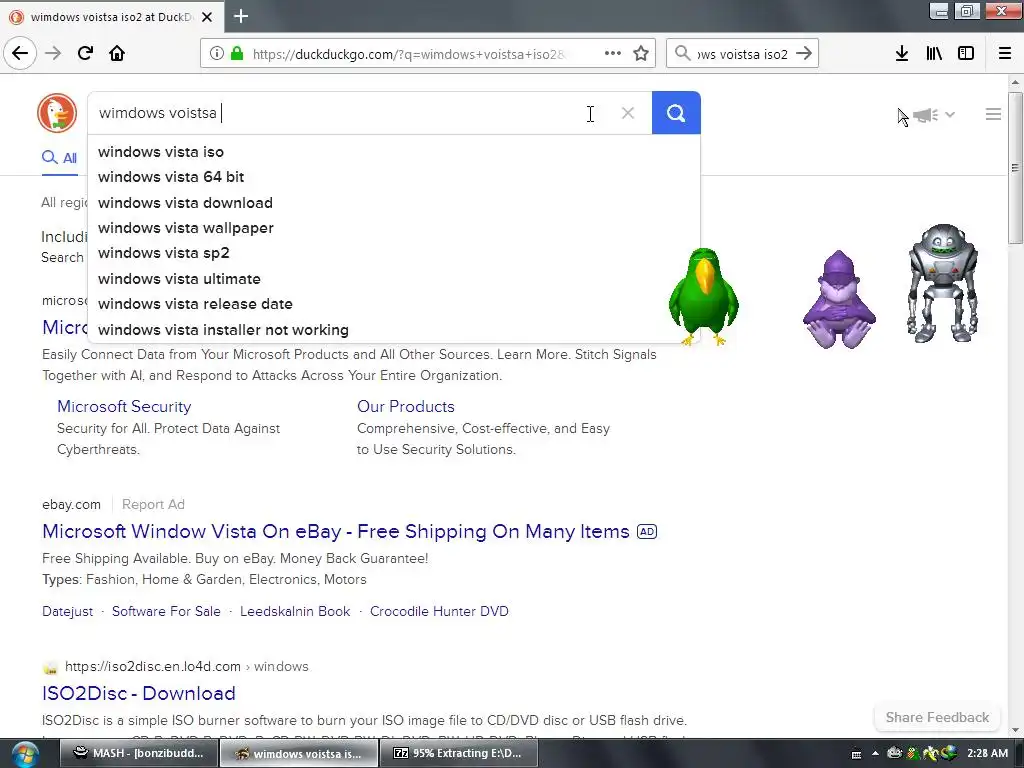Screen dimensions: 1024x768
Task: Click the magnifier in Firefox search box
Action: pos(682,54)
